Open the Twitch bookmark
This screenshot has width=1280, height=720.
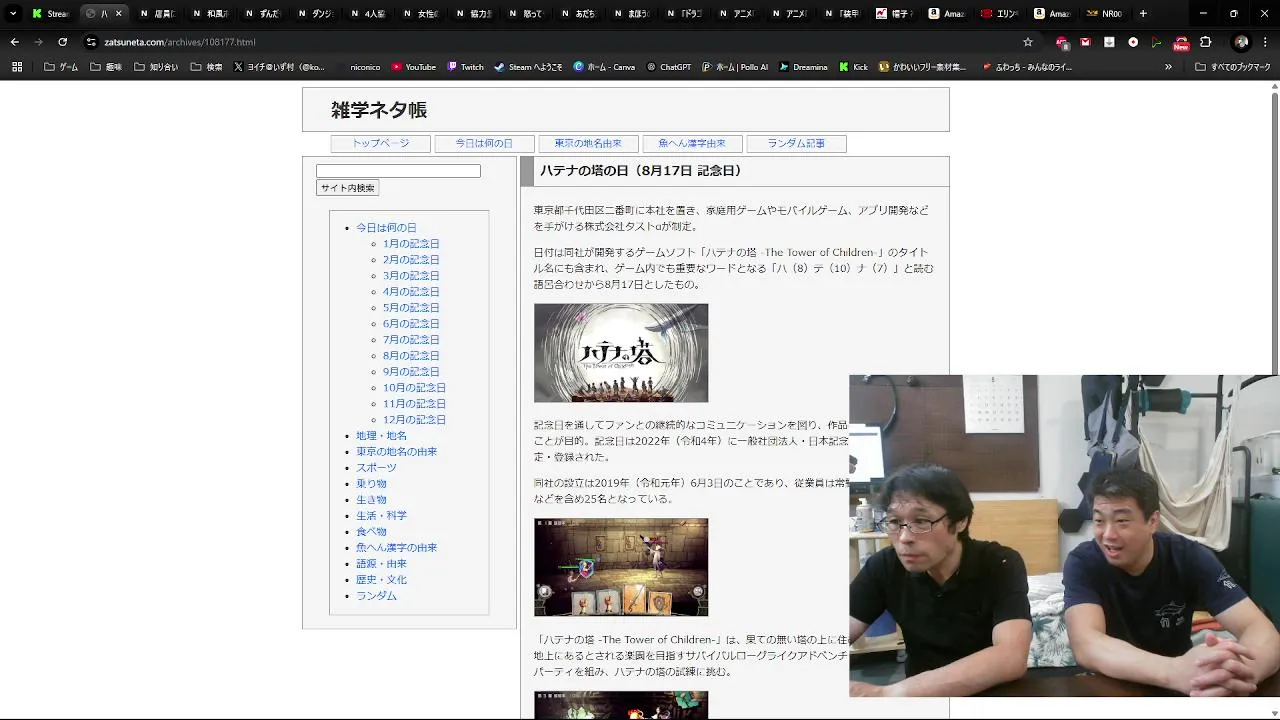tap(466, 67)
